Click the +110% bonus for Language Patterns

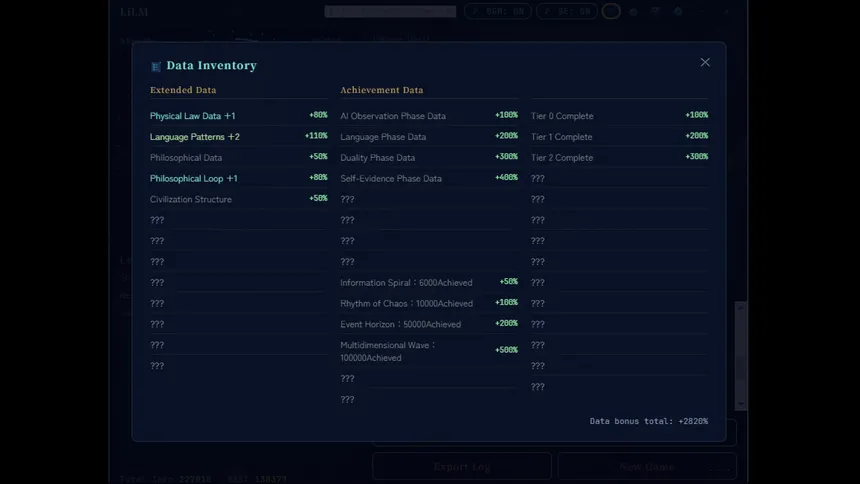[x=316, y=136]
